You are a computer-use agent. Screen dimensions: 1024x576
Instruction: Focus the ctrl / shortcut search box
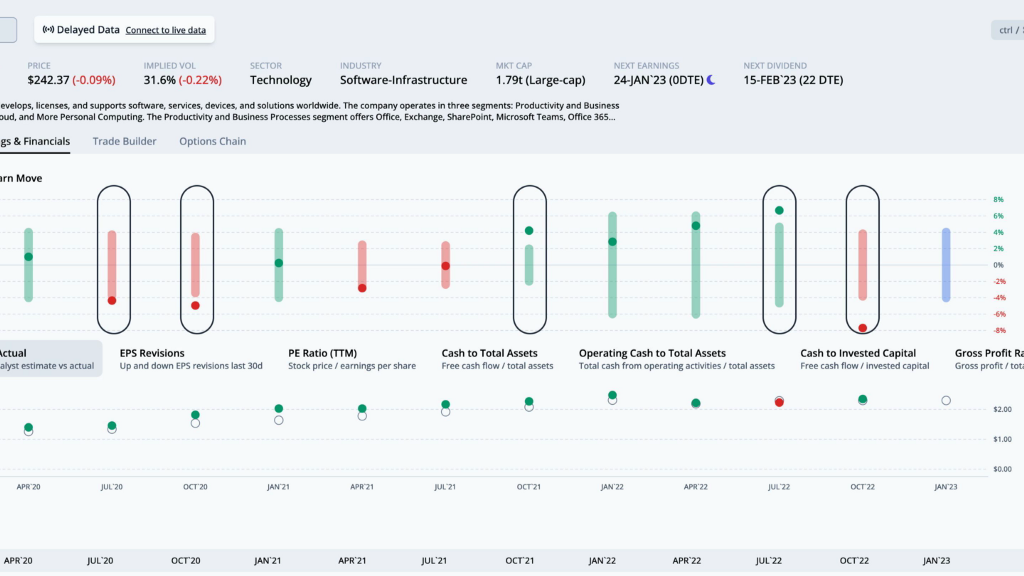[x=1005, y=30]
